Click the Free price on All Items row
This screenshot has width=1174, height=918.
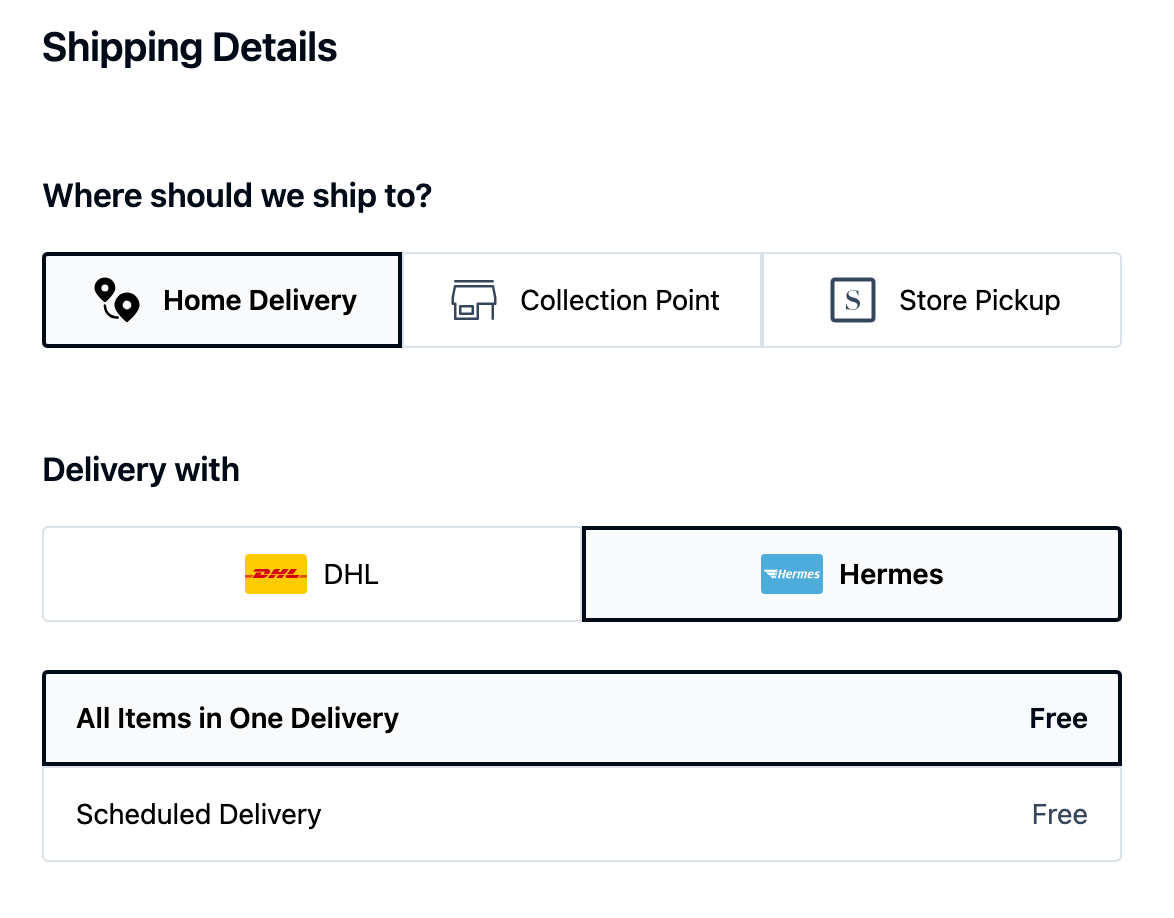click(x=1058, y=718)
